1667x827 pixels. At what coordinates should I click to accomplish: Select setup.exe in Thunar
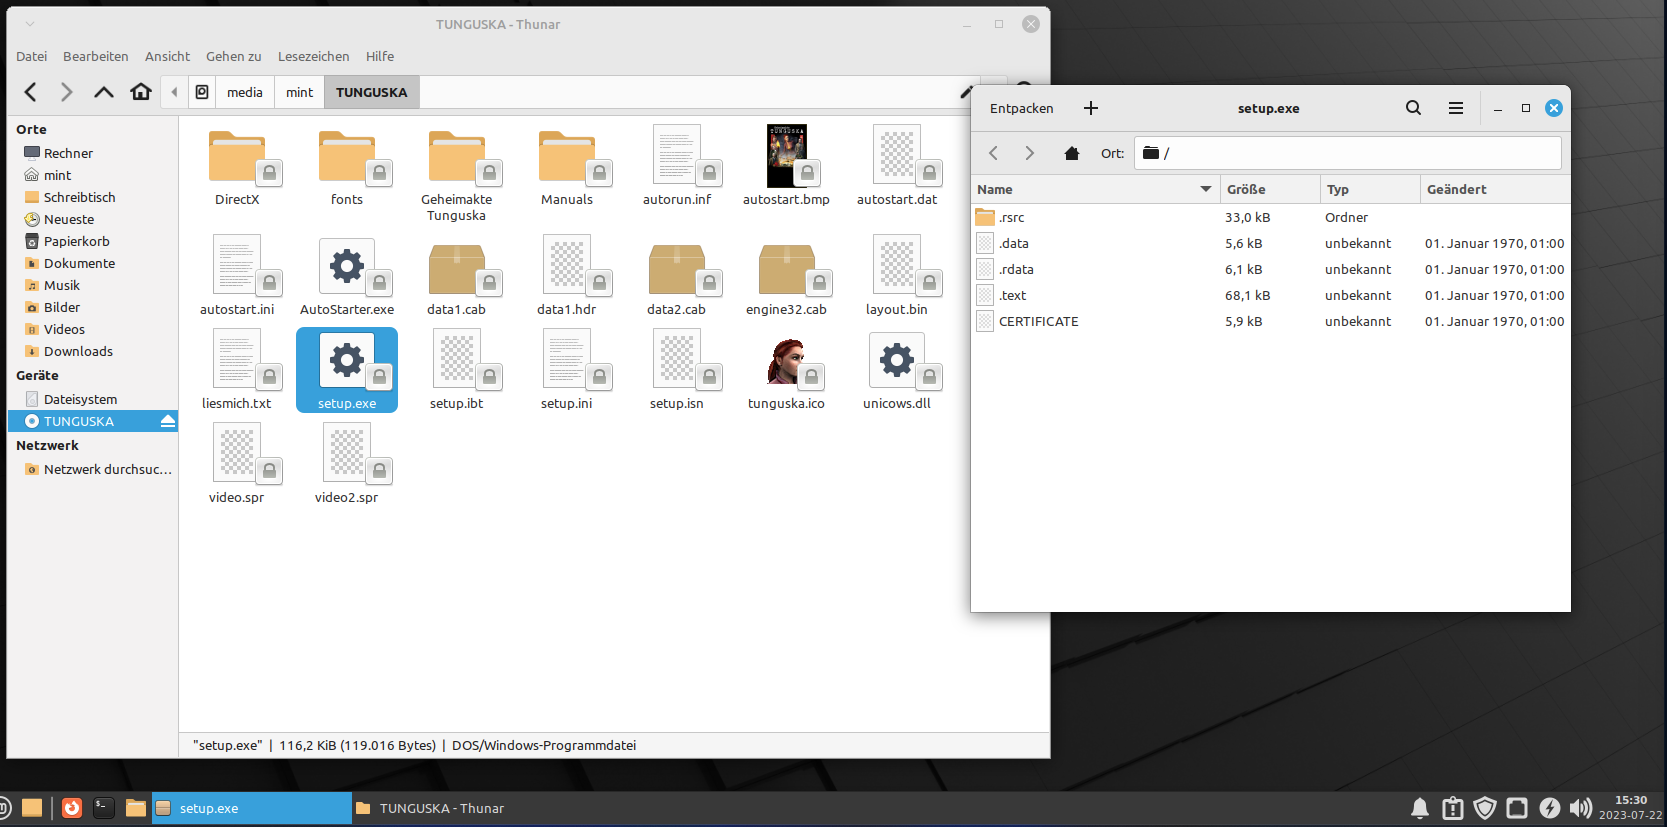(x=347, y=371)
